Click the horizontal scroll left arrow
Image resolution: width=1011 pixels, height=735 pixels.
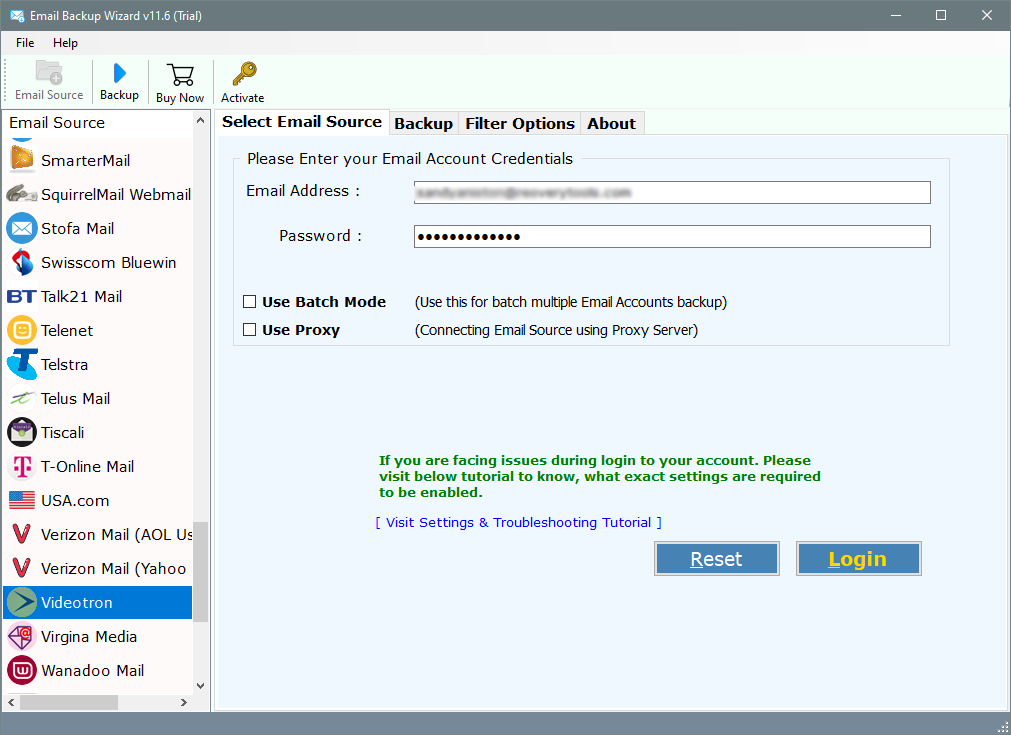(x=11, y=702)
